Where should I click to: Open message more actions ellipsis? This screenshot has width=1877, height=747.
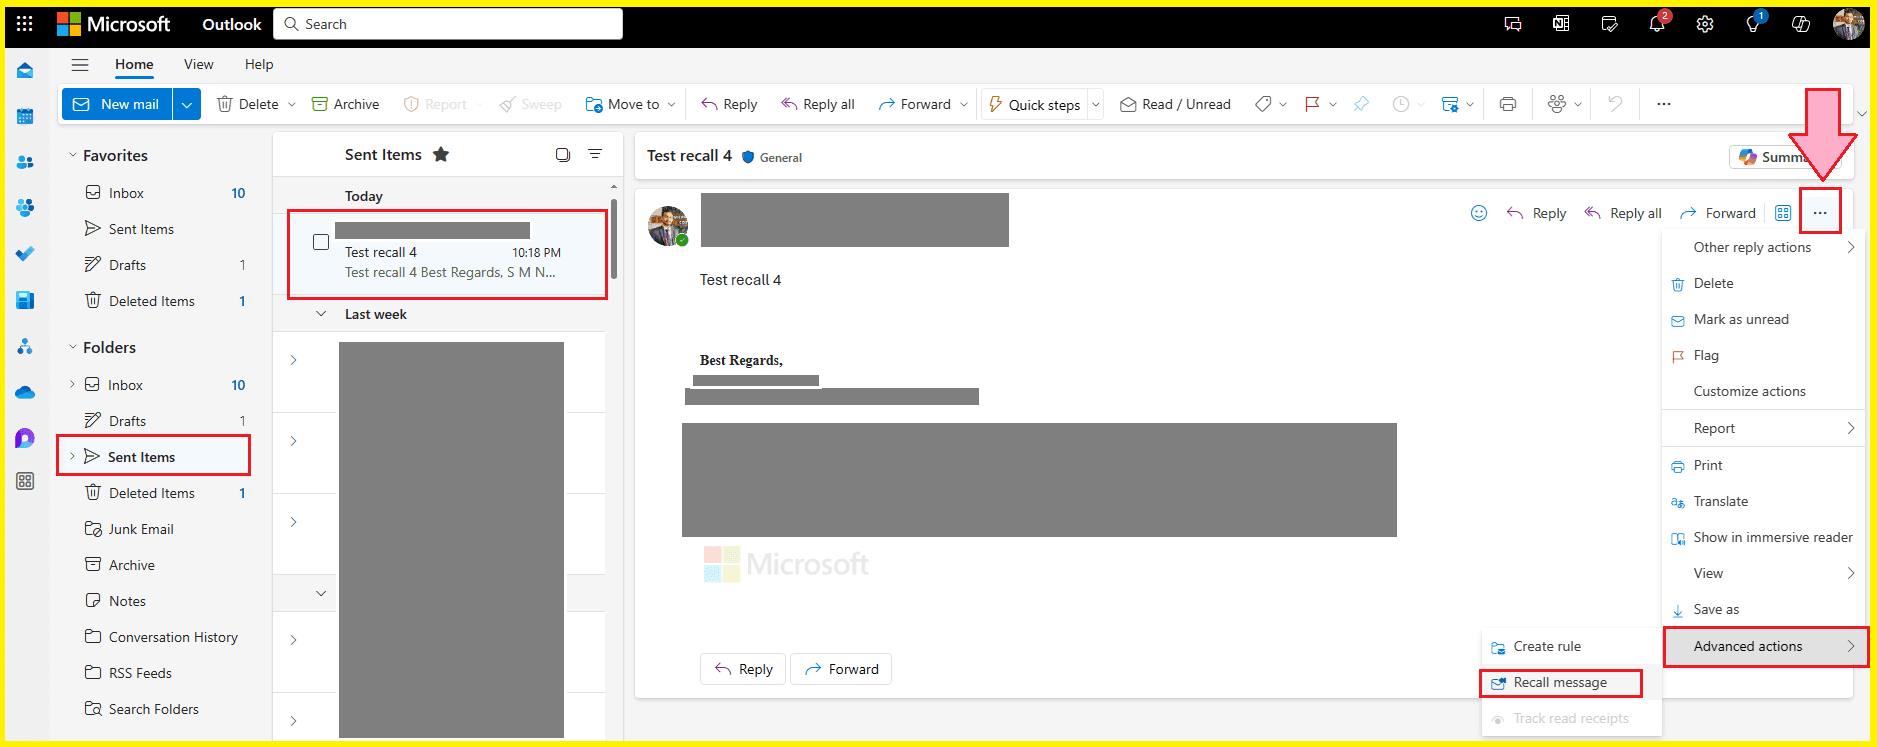1820,213
